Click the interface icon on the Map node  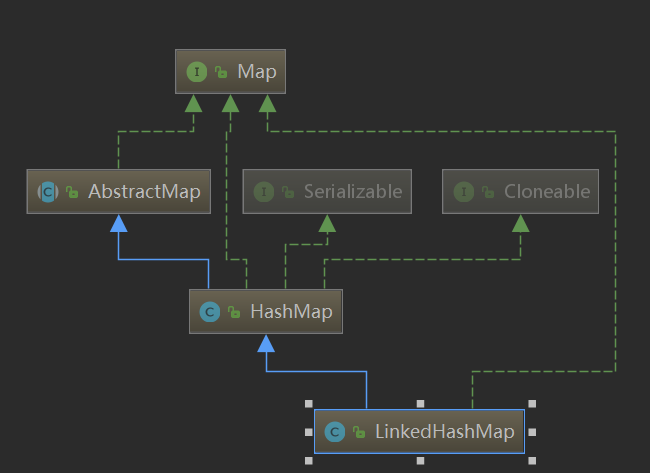click(x=197, y=72)
